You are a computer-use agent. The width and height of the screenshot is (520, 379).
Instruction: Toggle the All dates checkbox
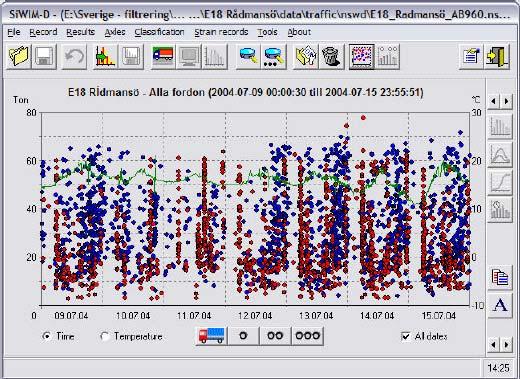tap(406, 336)
